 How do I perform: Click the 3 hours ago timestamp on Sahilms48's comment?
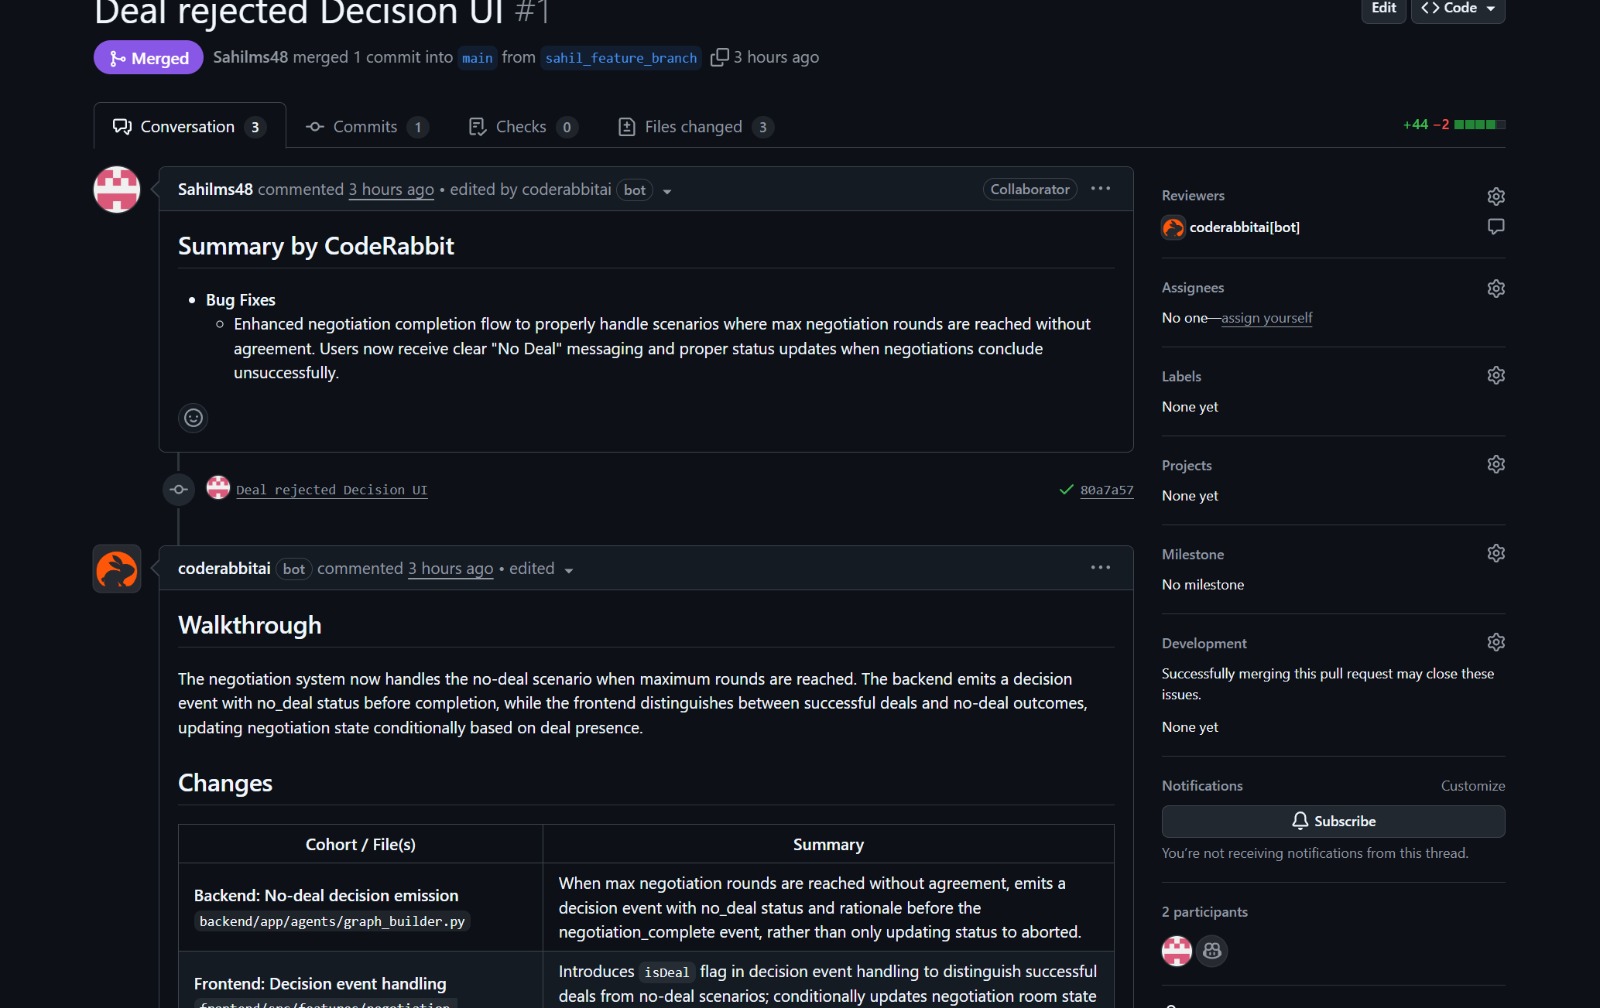(391, 189)
